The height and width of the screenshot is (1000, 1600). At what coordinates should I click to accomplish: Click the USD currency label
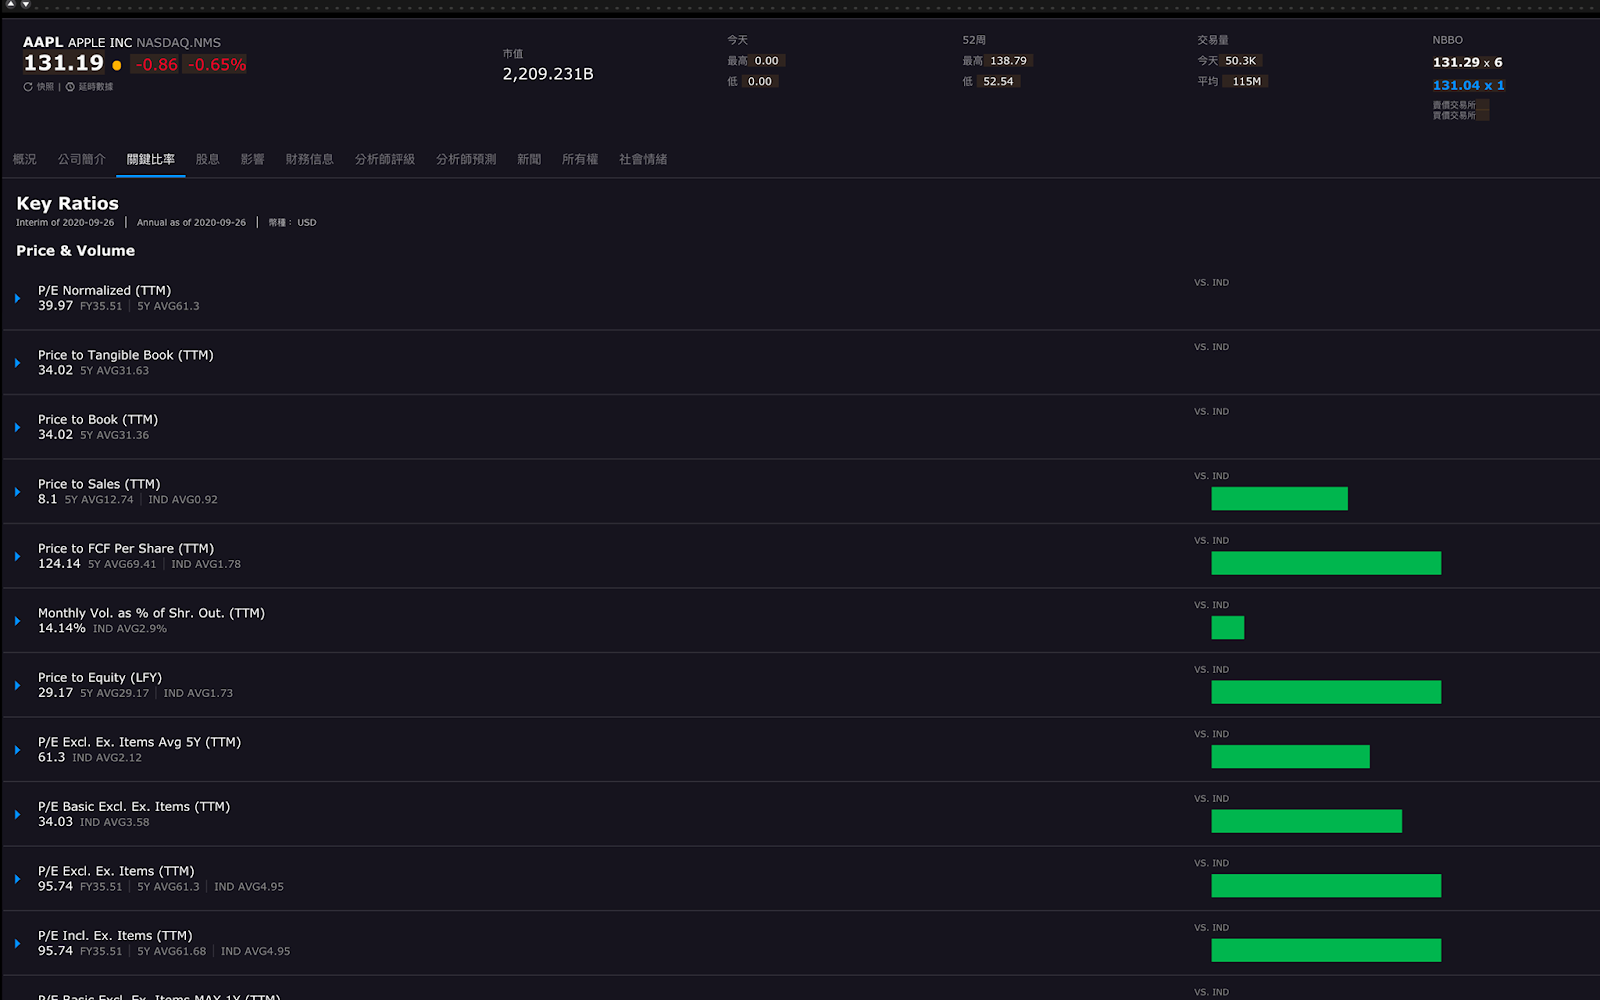(307, 223)
